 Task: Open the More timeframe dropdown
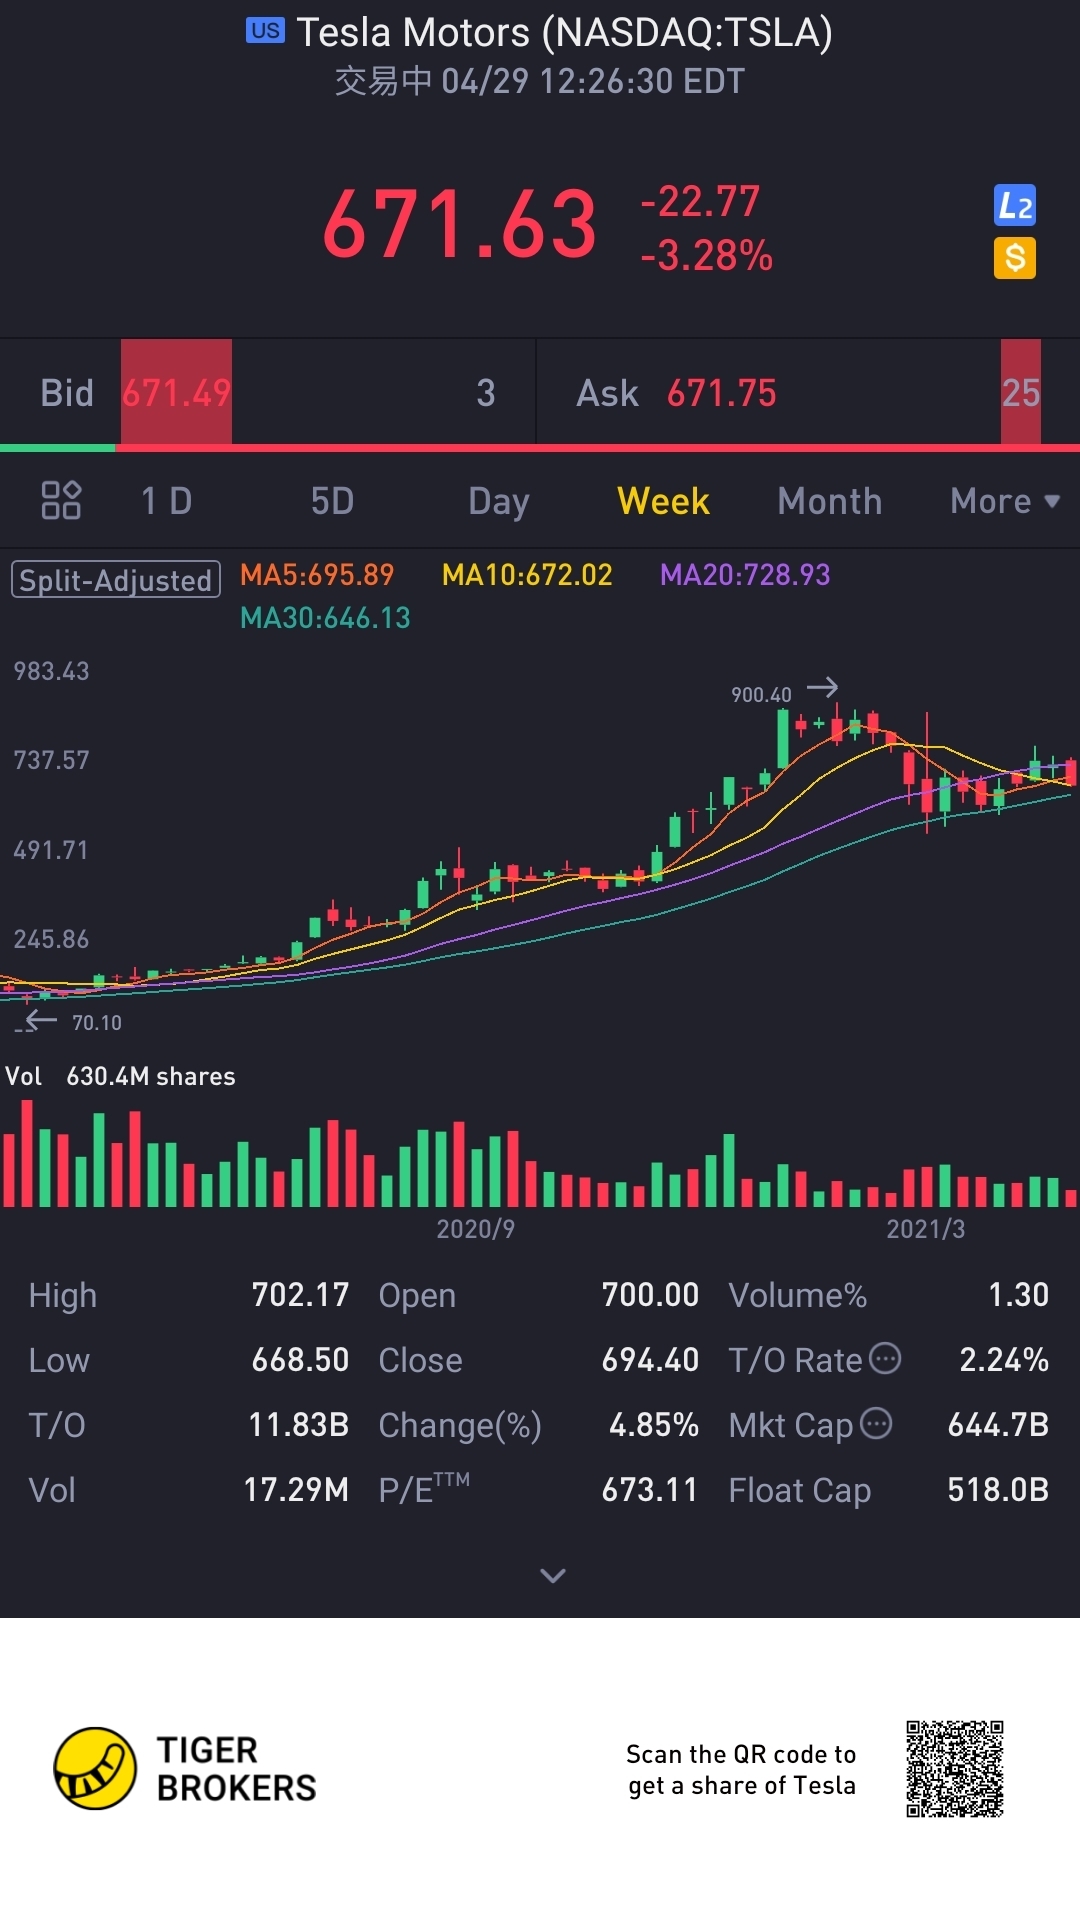tap(1004, 501)
